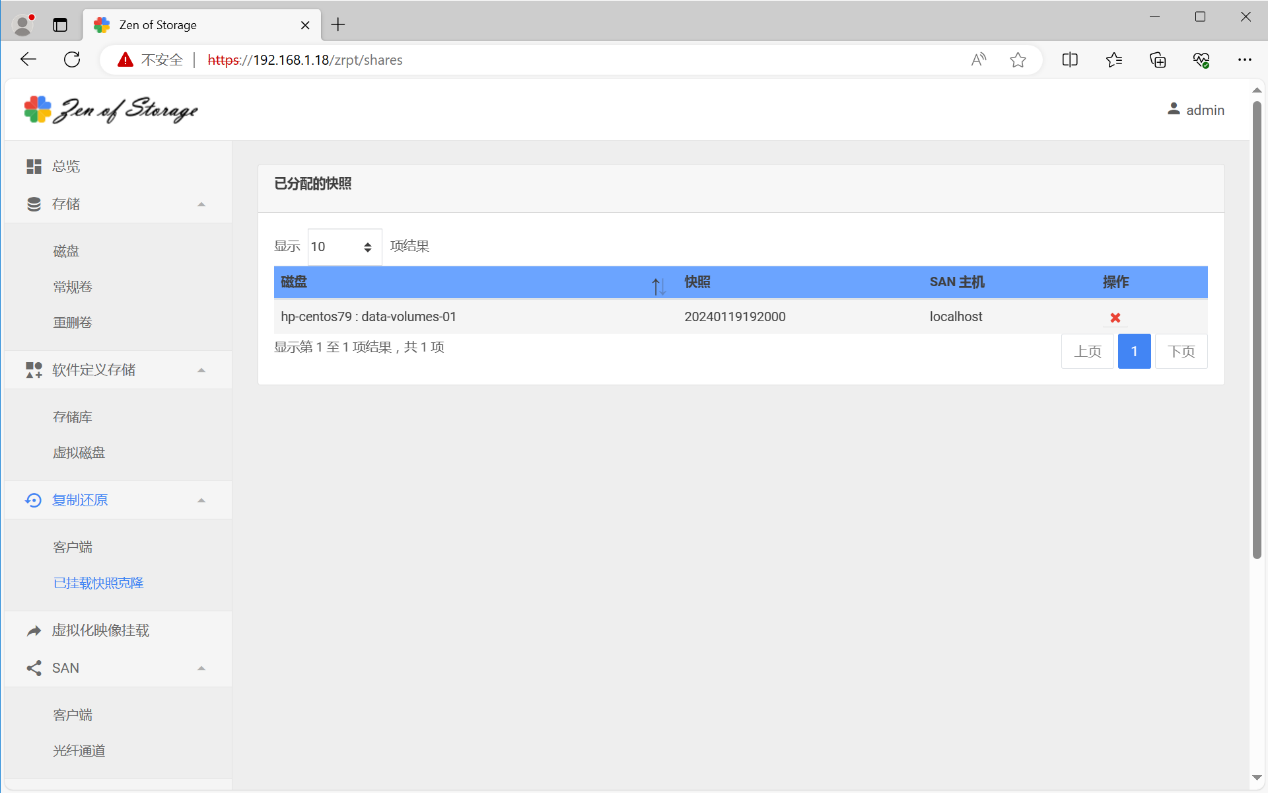This screenshot has height=793, width=1268.
Task: Open 虚拟化映像挂载 menu item
Action: 100,631
